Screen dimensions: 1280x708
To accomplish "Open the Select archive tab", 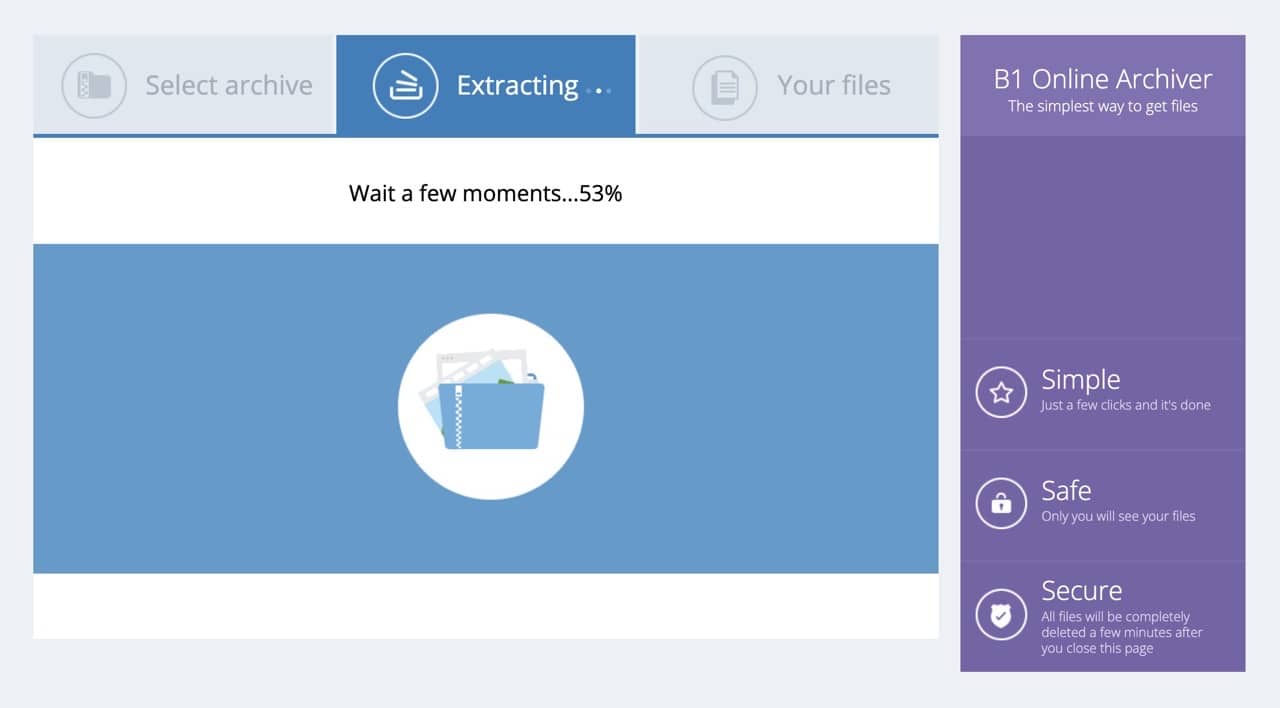I will pyautogui.click(x=183, y=85).
